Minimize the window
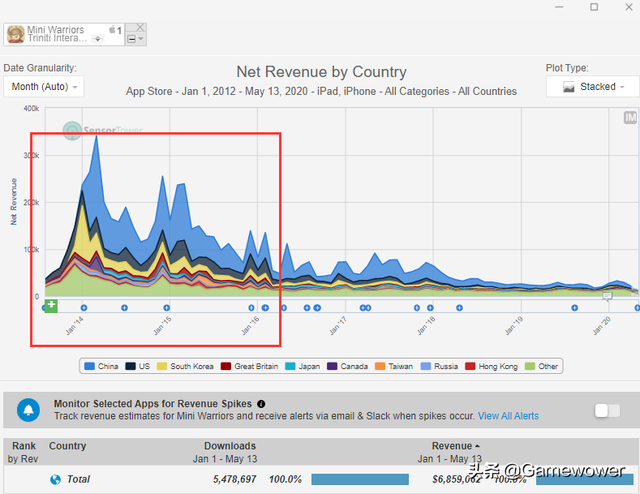 click(x=559, y=7)
